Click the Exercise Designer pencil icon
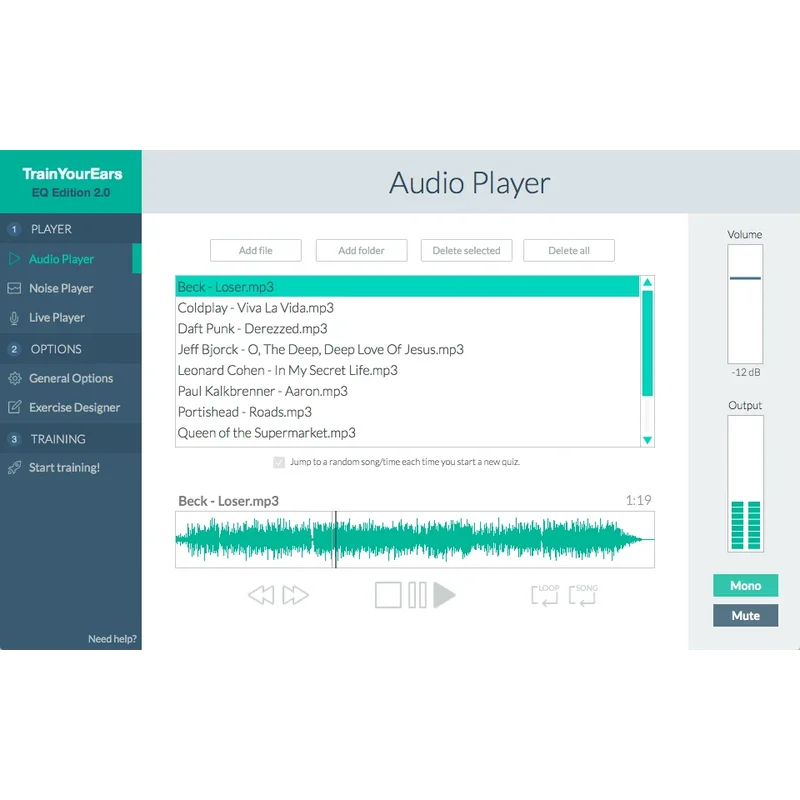The width and height of the screenshot is (800, 800). click(14, 407)
